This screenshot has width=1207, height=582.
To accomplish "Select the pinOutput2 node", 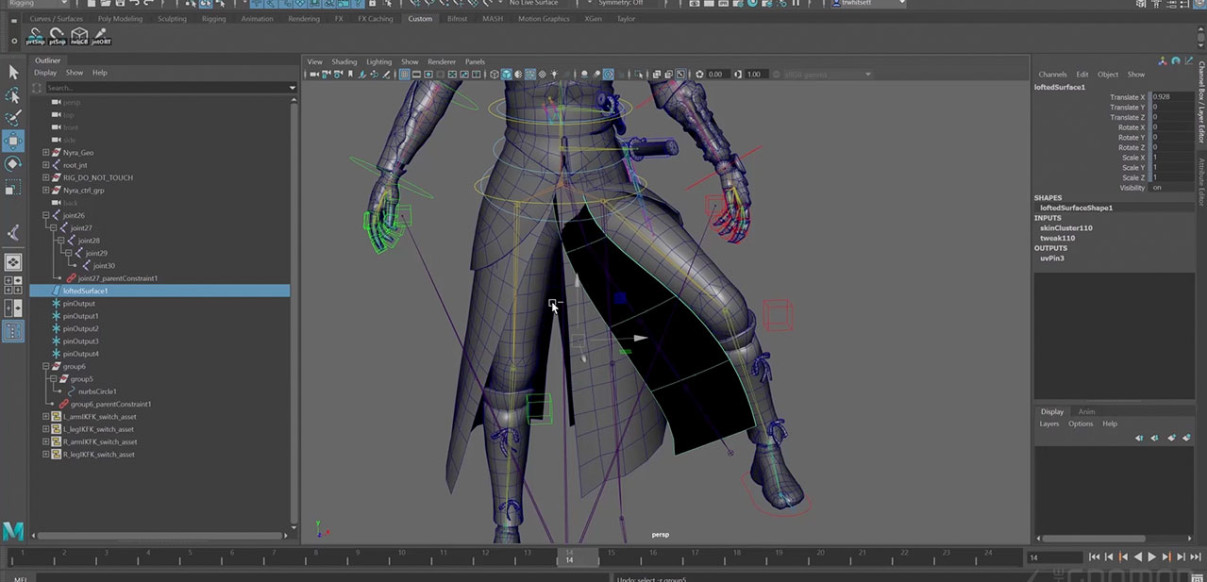I will pyautogui.click(x=80, y=329).
